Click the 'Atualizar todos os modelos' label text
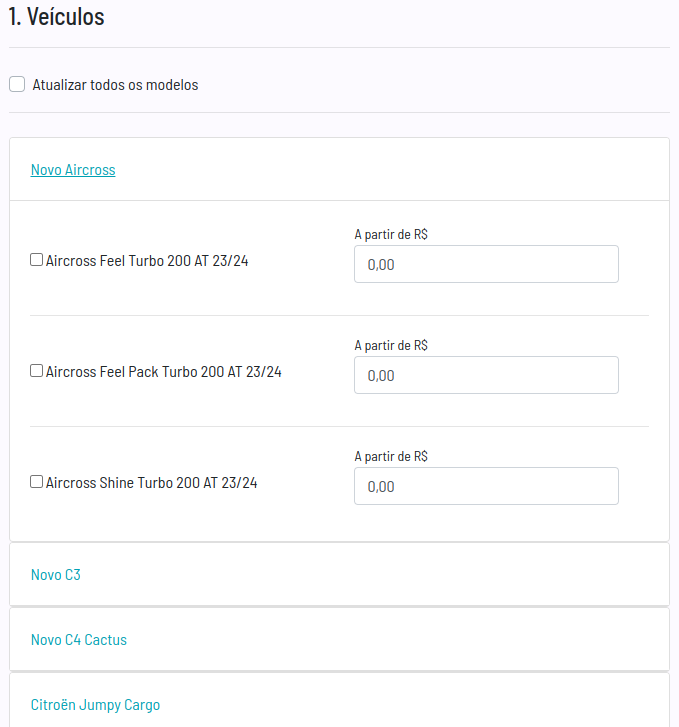The image size is (679, 727). tap(115, 85)
